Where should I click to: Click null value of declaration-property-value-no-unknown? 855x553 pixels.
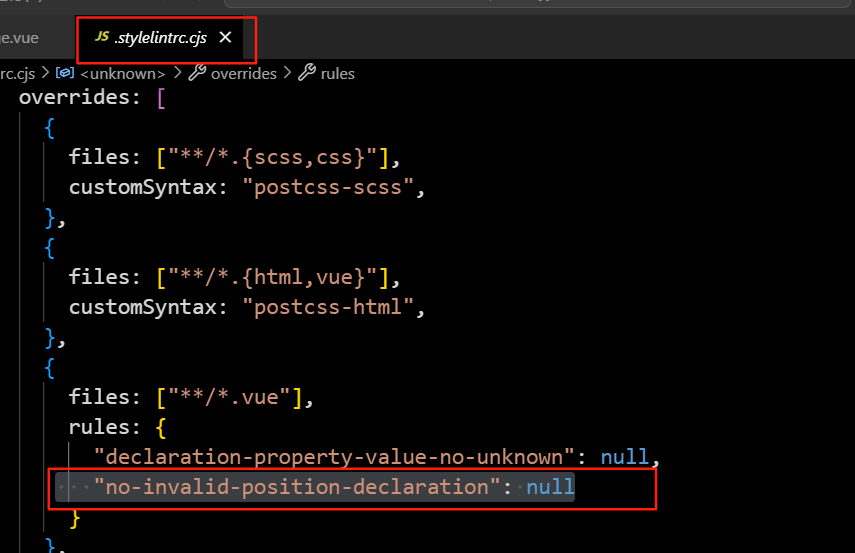(x=624, y=457)
